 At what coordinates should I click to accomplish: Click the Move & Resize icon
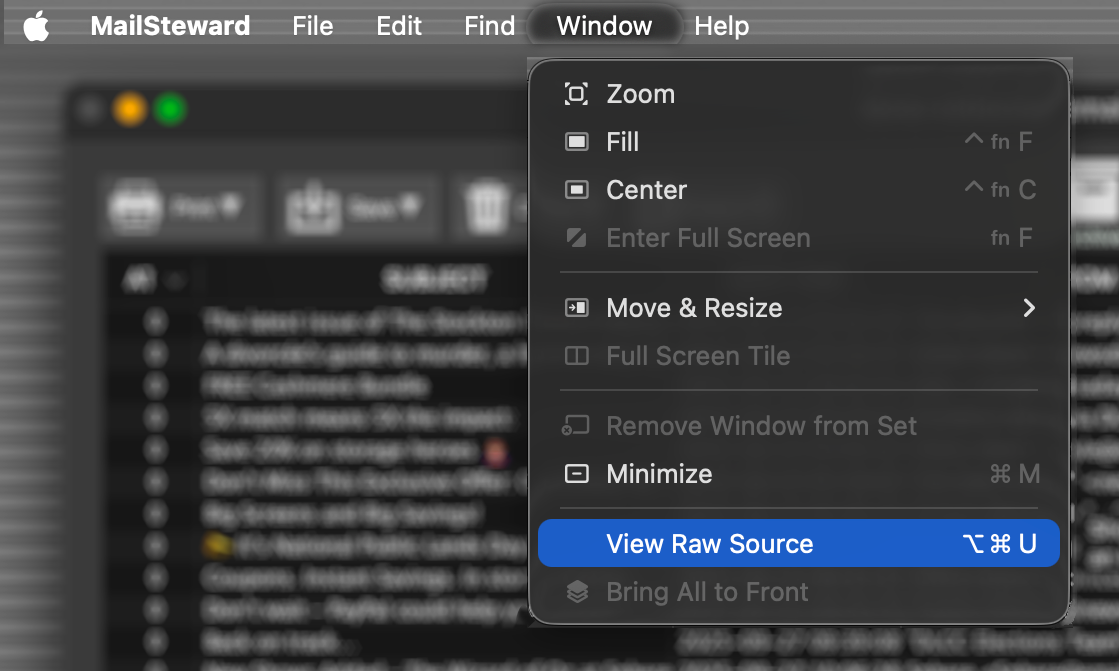click(575, 308)
